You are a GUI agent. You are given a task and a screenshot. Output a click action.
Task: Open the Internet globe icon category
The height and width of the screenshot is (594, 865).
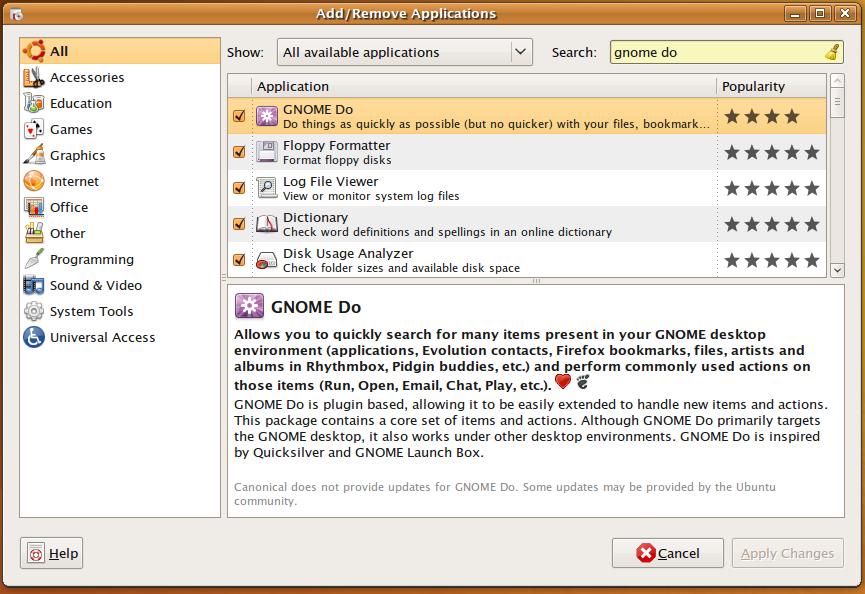click(x=34, y=182)
